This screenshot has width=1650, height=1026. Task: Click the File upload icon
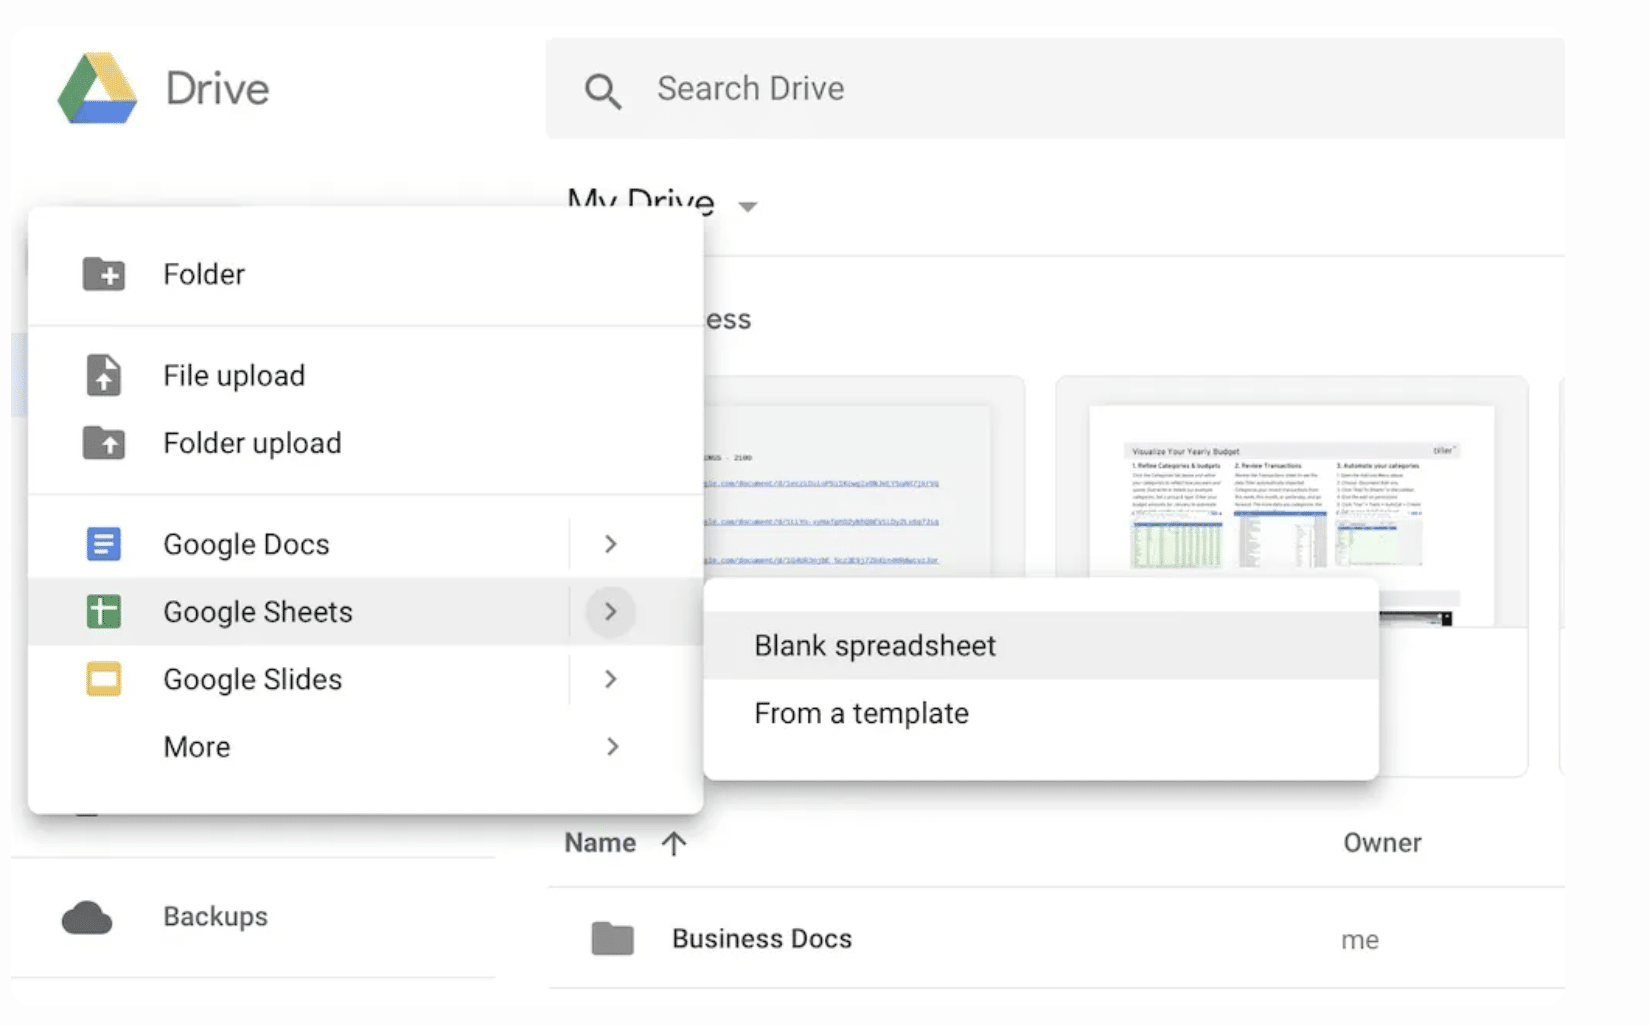tap(104, 375)
